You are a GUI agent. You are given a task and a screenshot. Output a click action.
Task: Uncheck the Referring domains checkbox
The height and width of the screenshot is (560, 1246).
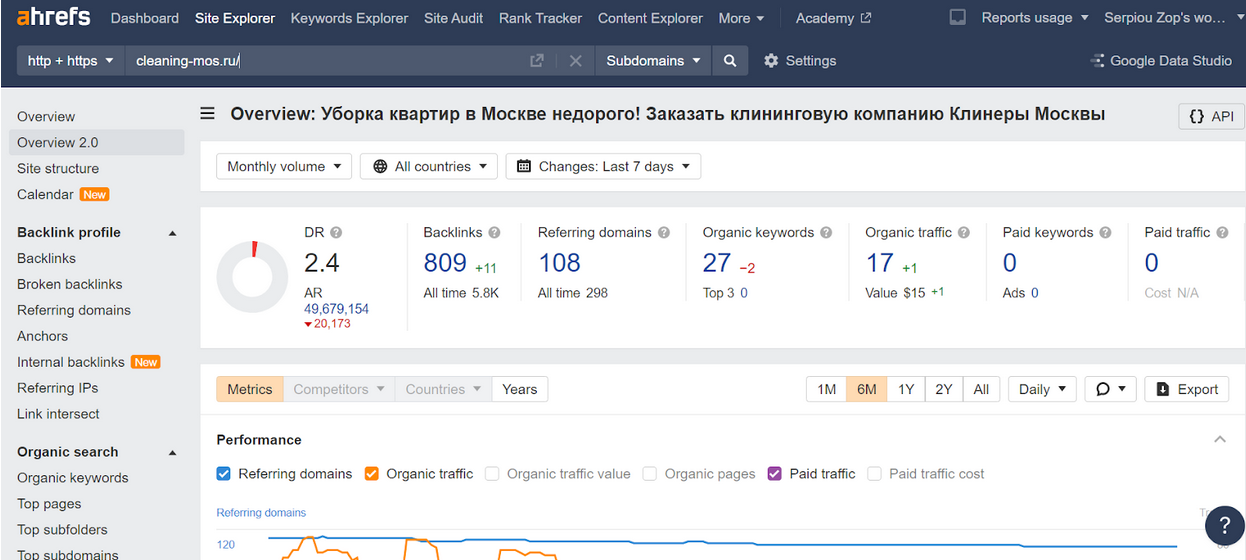click(x=224, y=474)
